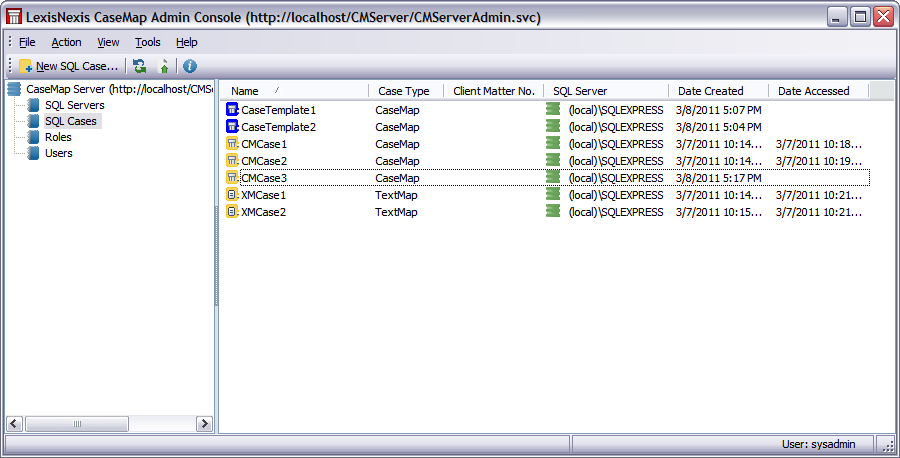Click the SQL Servers tree icon
This screenshot has width=900, height=458.
coord(33,105)
